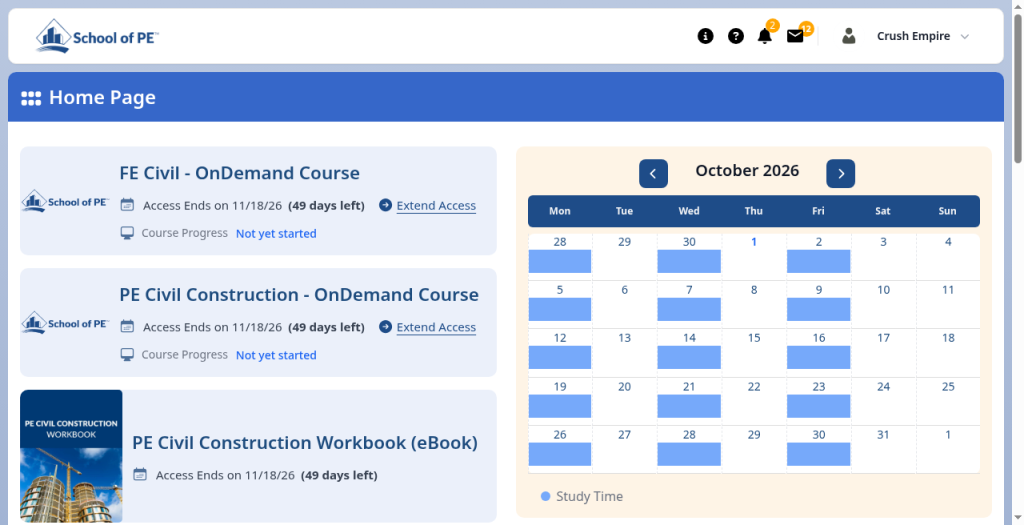Click the user avatar icon
1024x525 pixels.
(848, 36)
